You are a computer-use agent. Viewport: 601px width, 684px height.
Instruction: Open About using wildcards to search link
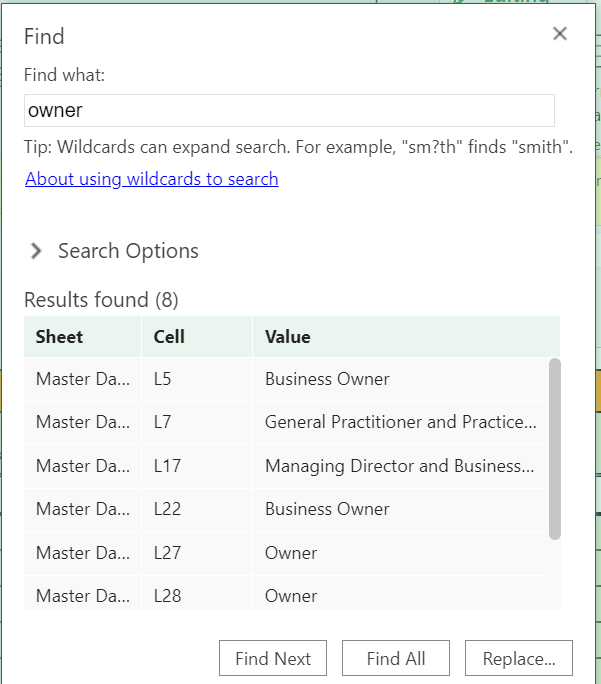(x=152, y=179)
